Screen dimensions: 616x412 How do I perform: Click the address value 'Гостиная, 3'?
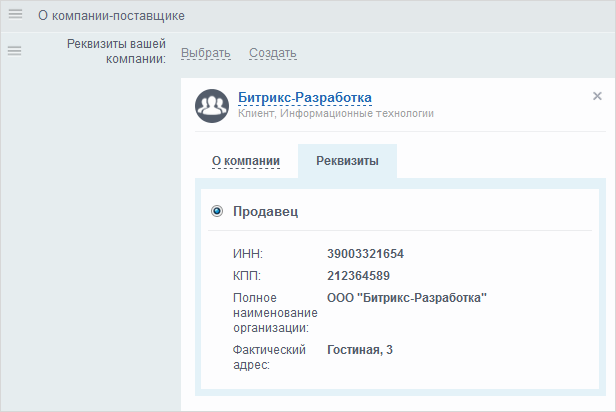[360, 350]
